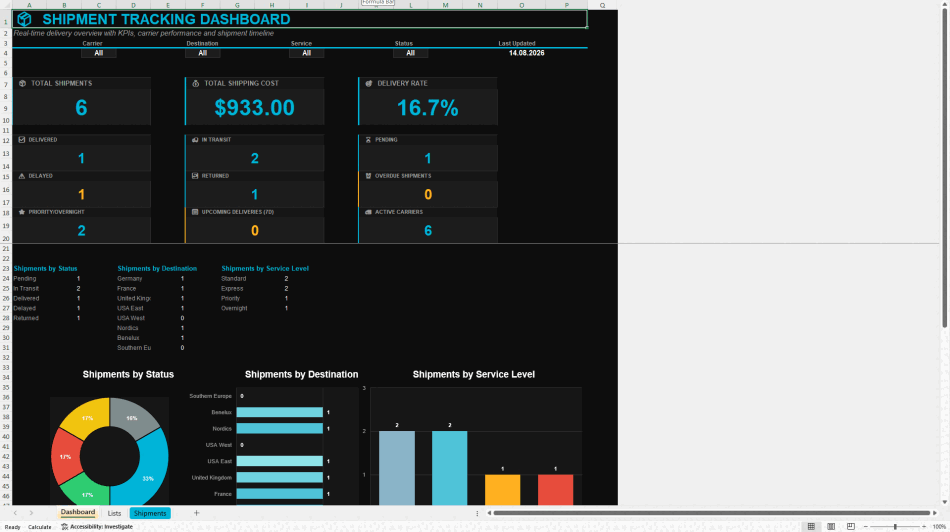Image resolution: width=950 pixels, height=532 pixels.
Task: Click the zoom slider handle
Action: click(x=895, y=527)
